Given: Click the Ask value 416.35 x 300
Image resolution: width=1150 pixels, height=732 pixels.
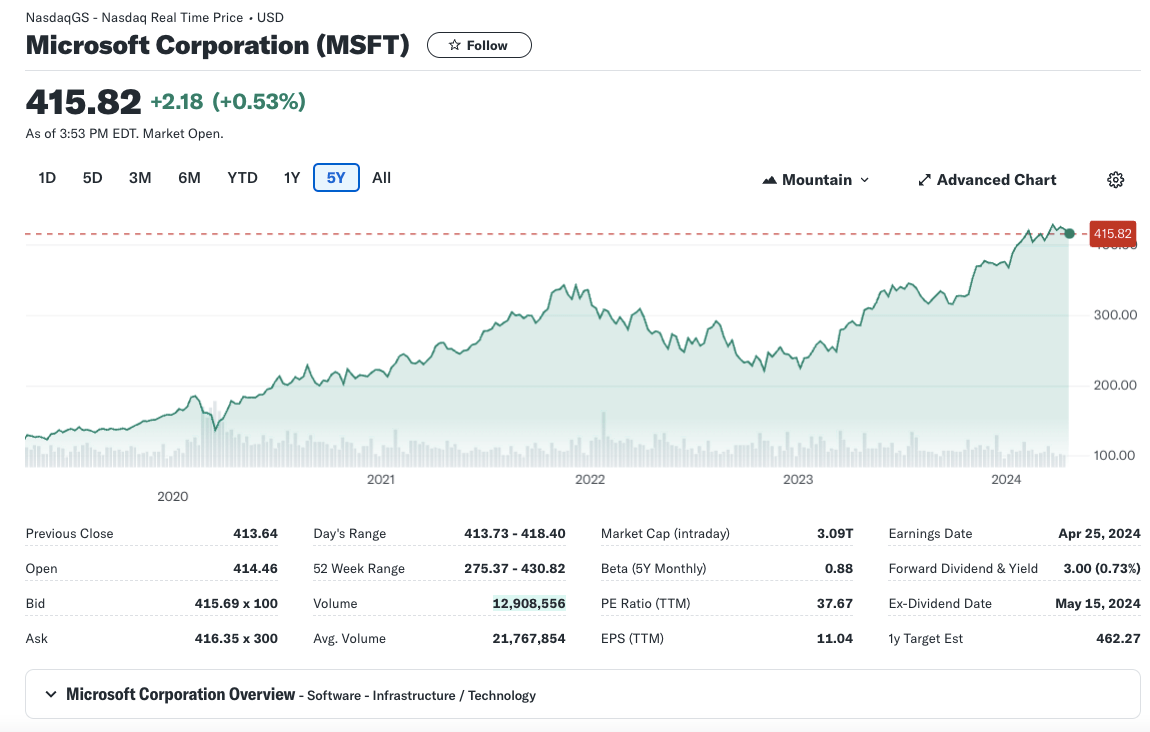Looking at the screenshot, I should click(236, 639).
